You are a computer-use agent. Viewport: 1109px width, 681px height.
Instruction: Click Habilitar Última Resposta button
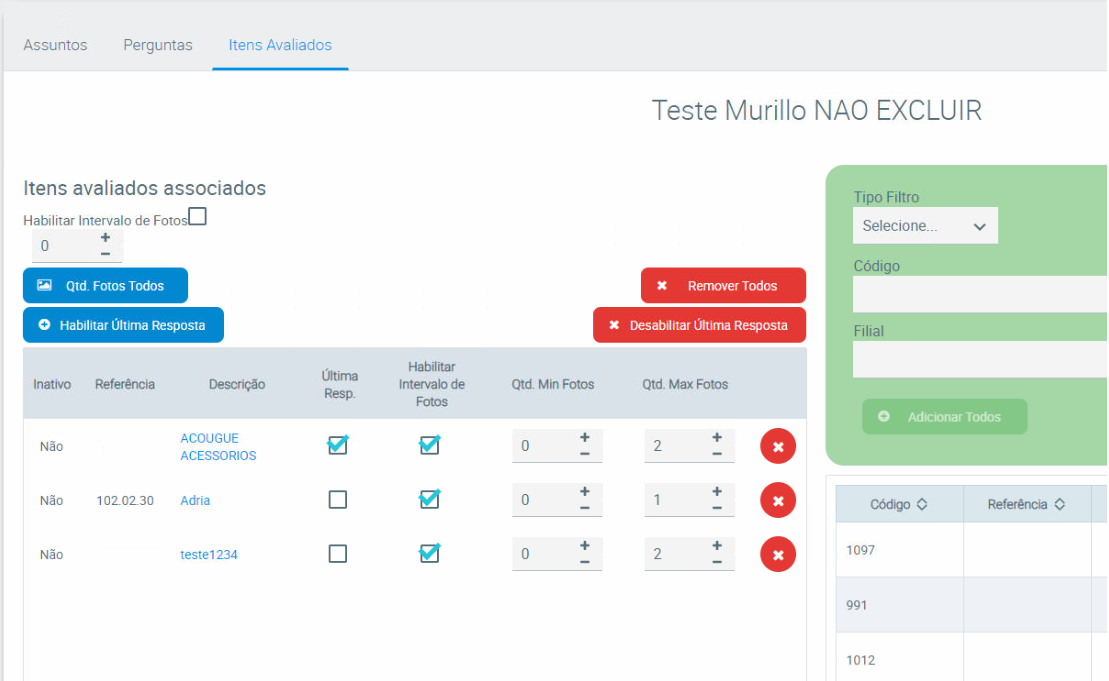(x=123, y=325)
